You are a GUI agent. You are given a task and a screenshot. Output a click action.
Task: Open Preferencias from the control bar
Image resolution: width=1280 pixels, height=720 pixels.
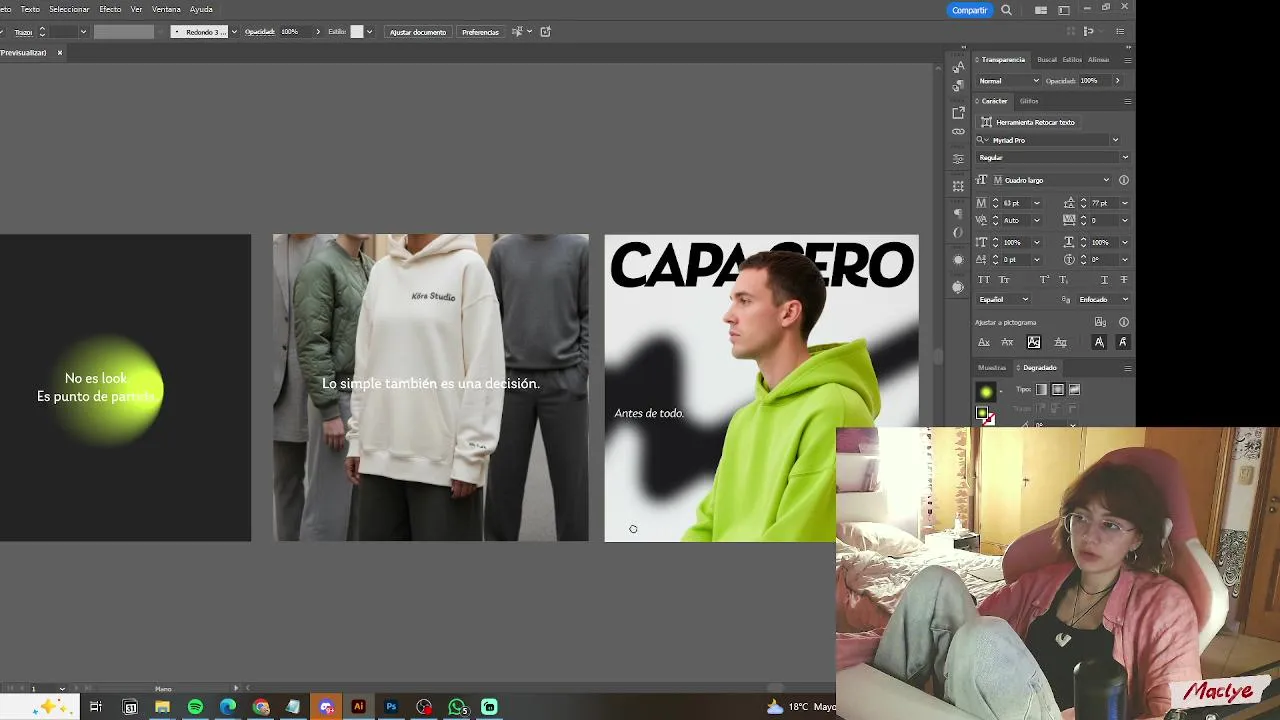(x=480, y=32)
